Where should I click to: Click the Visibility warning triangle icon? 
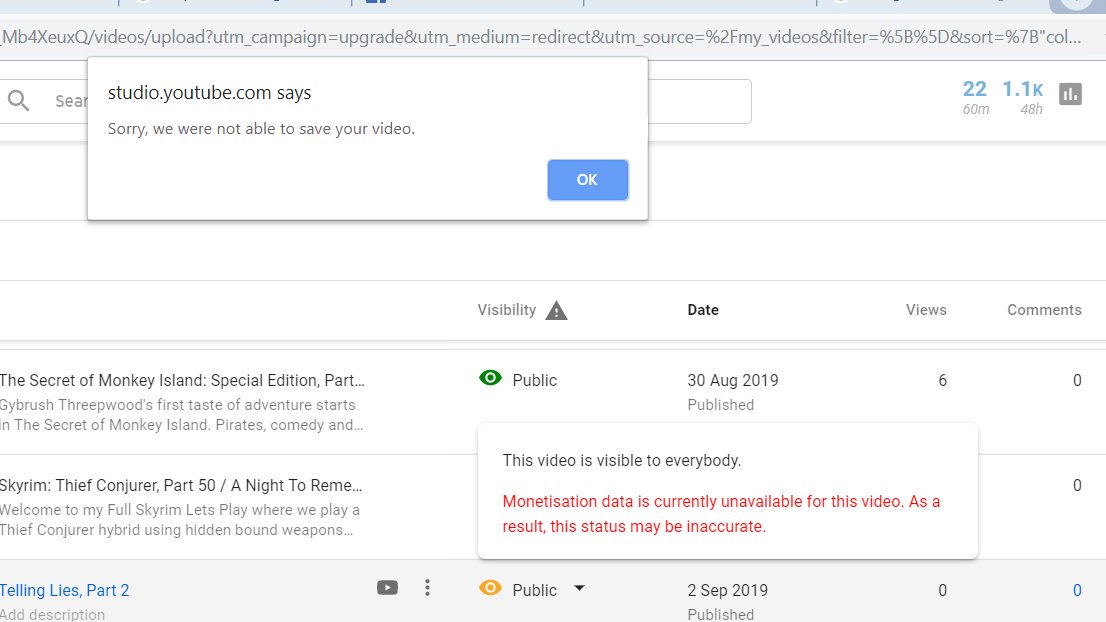(x=557, y=310)
